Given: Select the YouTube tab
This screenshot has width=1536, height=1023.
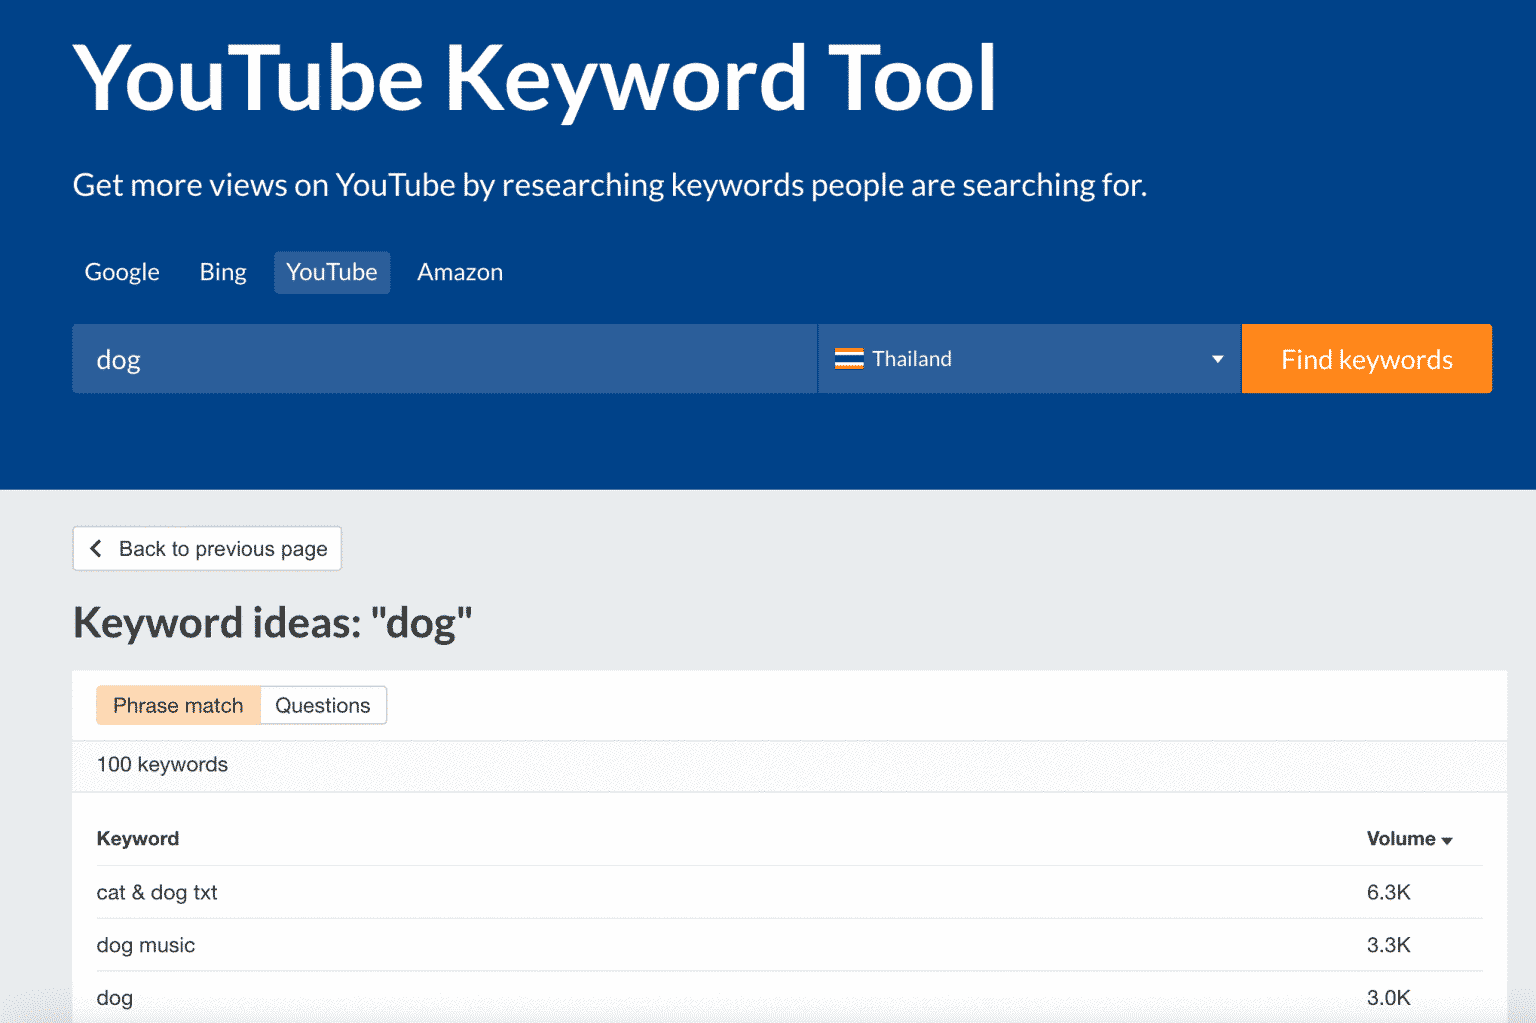Looking at the screenshot, I should coord(332,272).
